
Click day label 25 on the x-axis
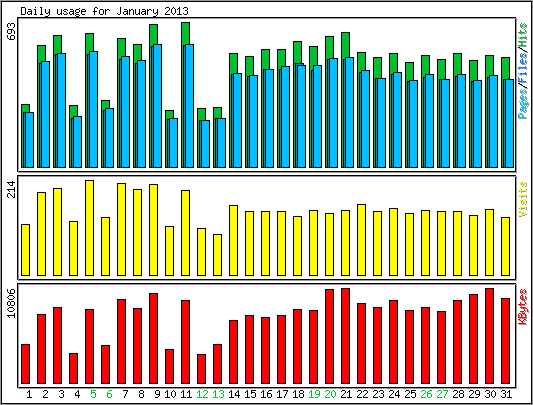(410, 394)
